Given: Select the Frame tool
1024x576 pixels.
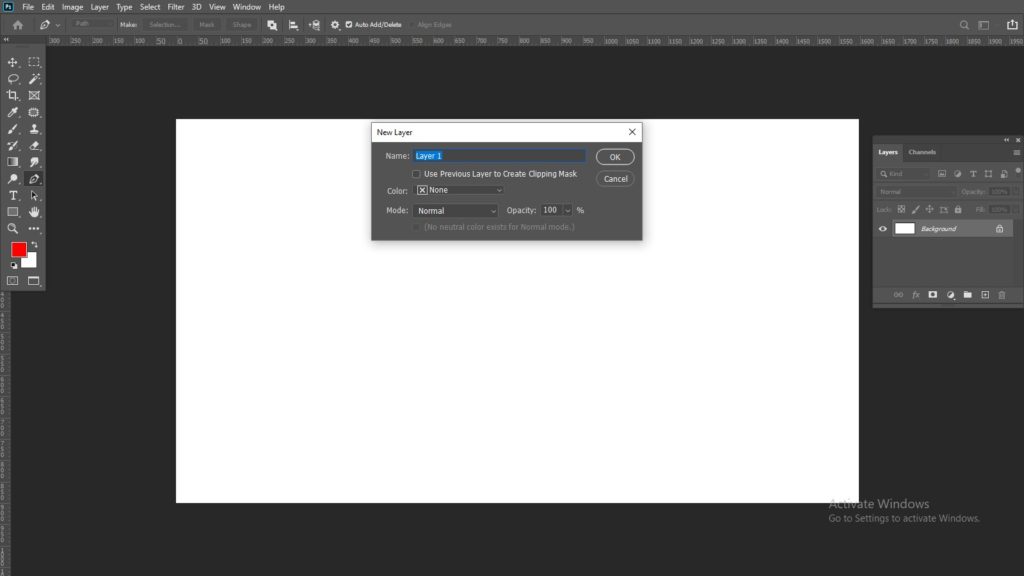Looking at the screenshot, I should 34,95.
